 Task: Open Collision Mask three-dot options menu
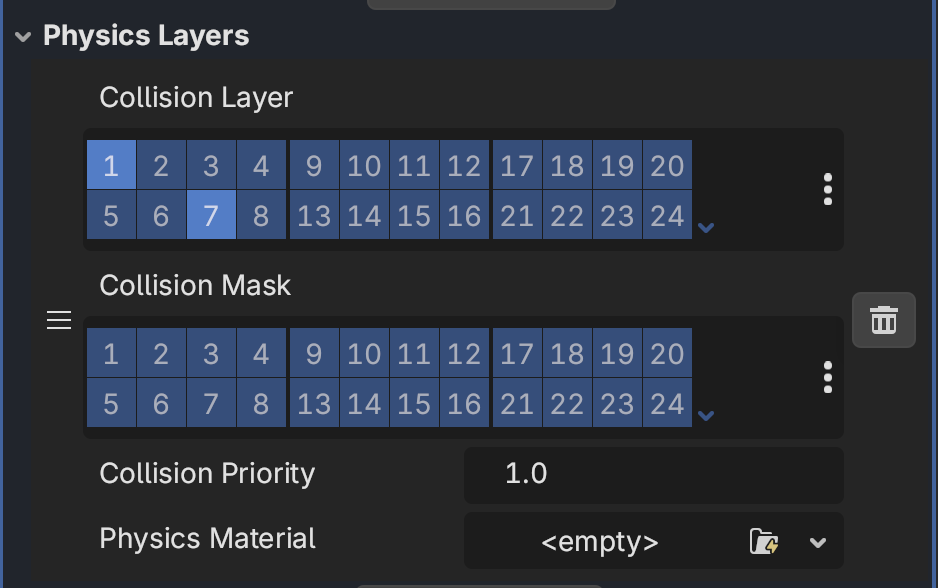[827, 377]
